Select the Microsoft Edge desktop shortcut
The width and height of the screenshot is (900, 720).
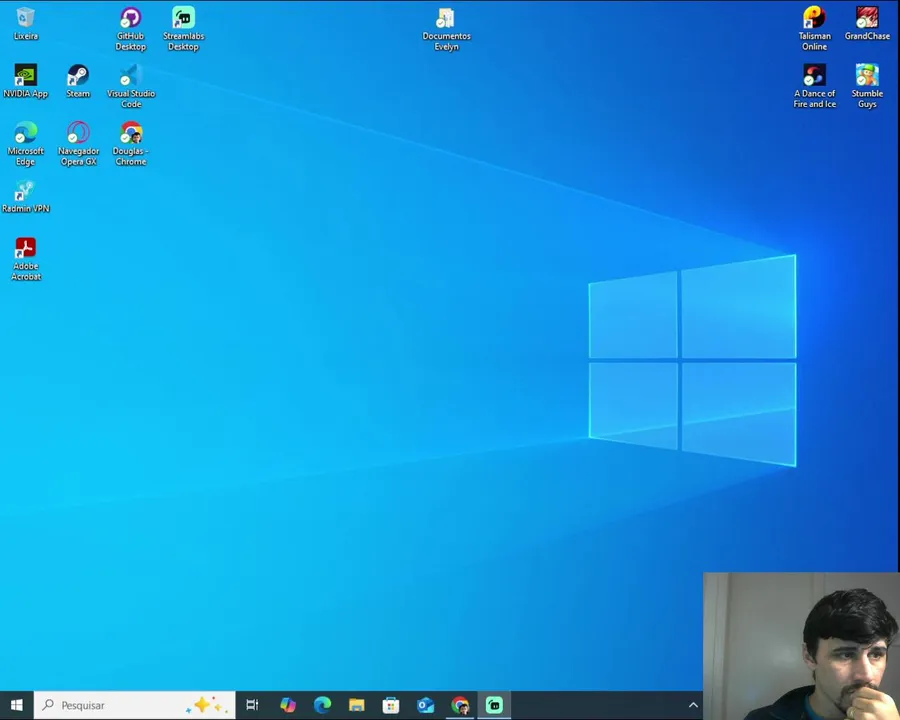tap(25, 144)
